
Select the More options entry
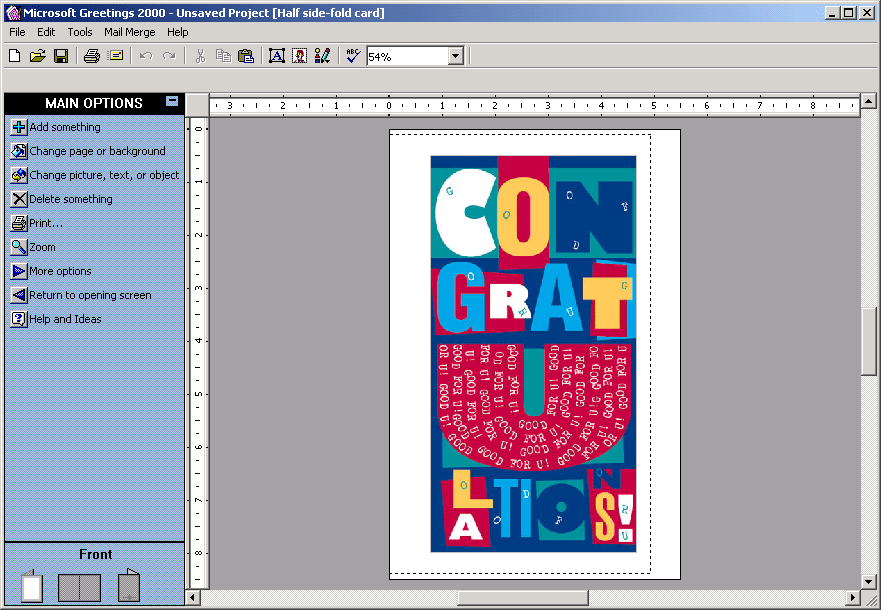pos(60,271)
